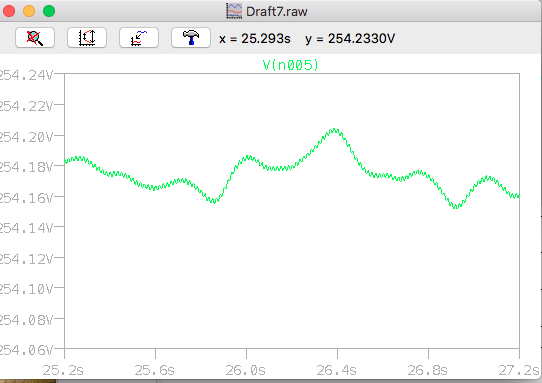Click the 26.4s time axis label

336,371
